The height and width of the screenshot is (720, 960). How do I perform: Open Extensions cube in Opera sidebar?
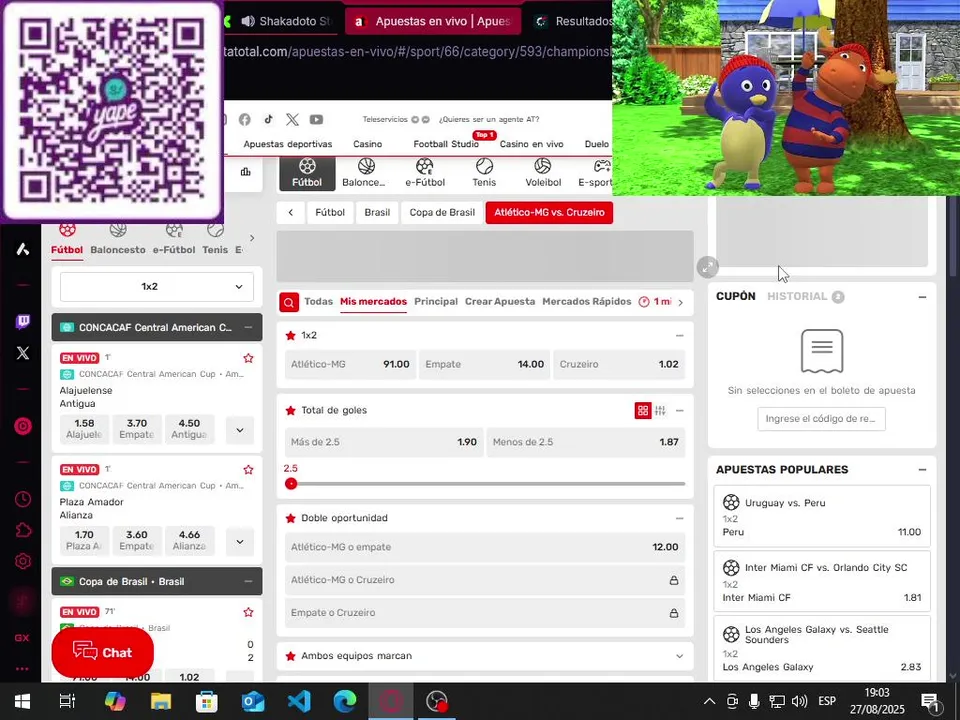pyautogui.click(x=23, y=530)
